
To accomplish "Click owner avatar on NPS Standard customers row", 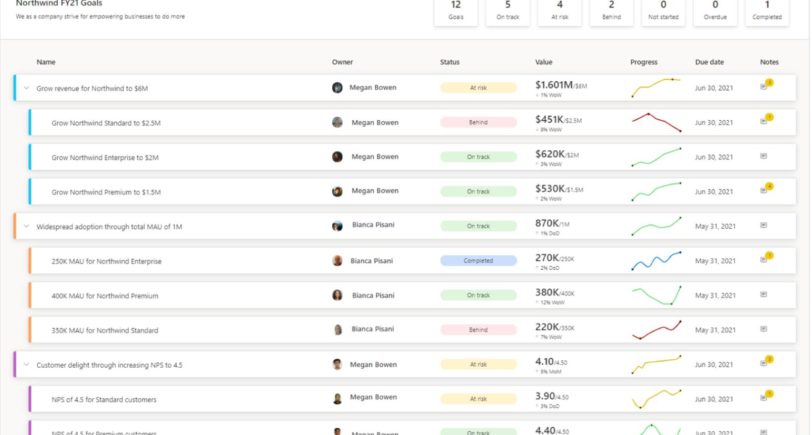I will (x=337, y=398).
